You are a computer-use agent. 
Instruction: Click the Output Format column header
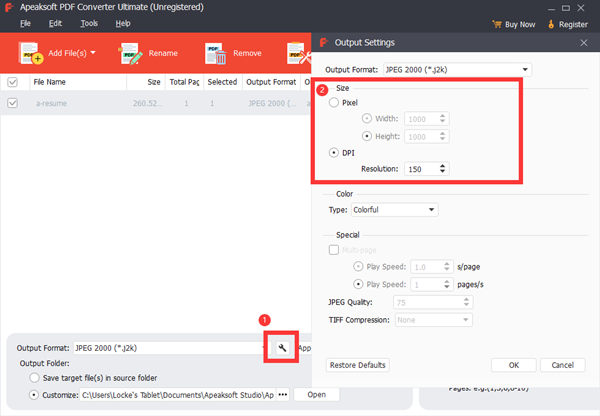coord(271,82)
